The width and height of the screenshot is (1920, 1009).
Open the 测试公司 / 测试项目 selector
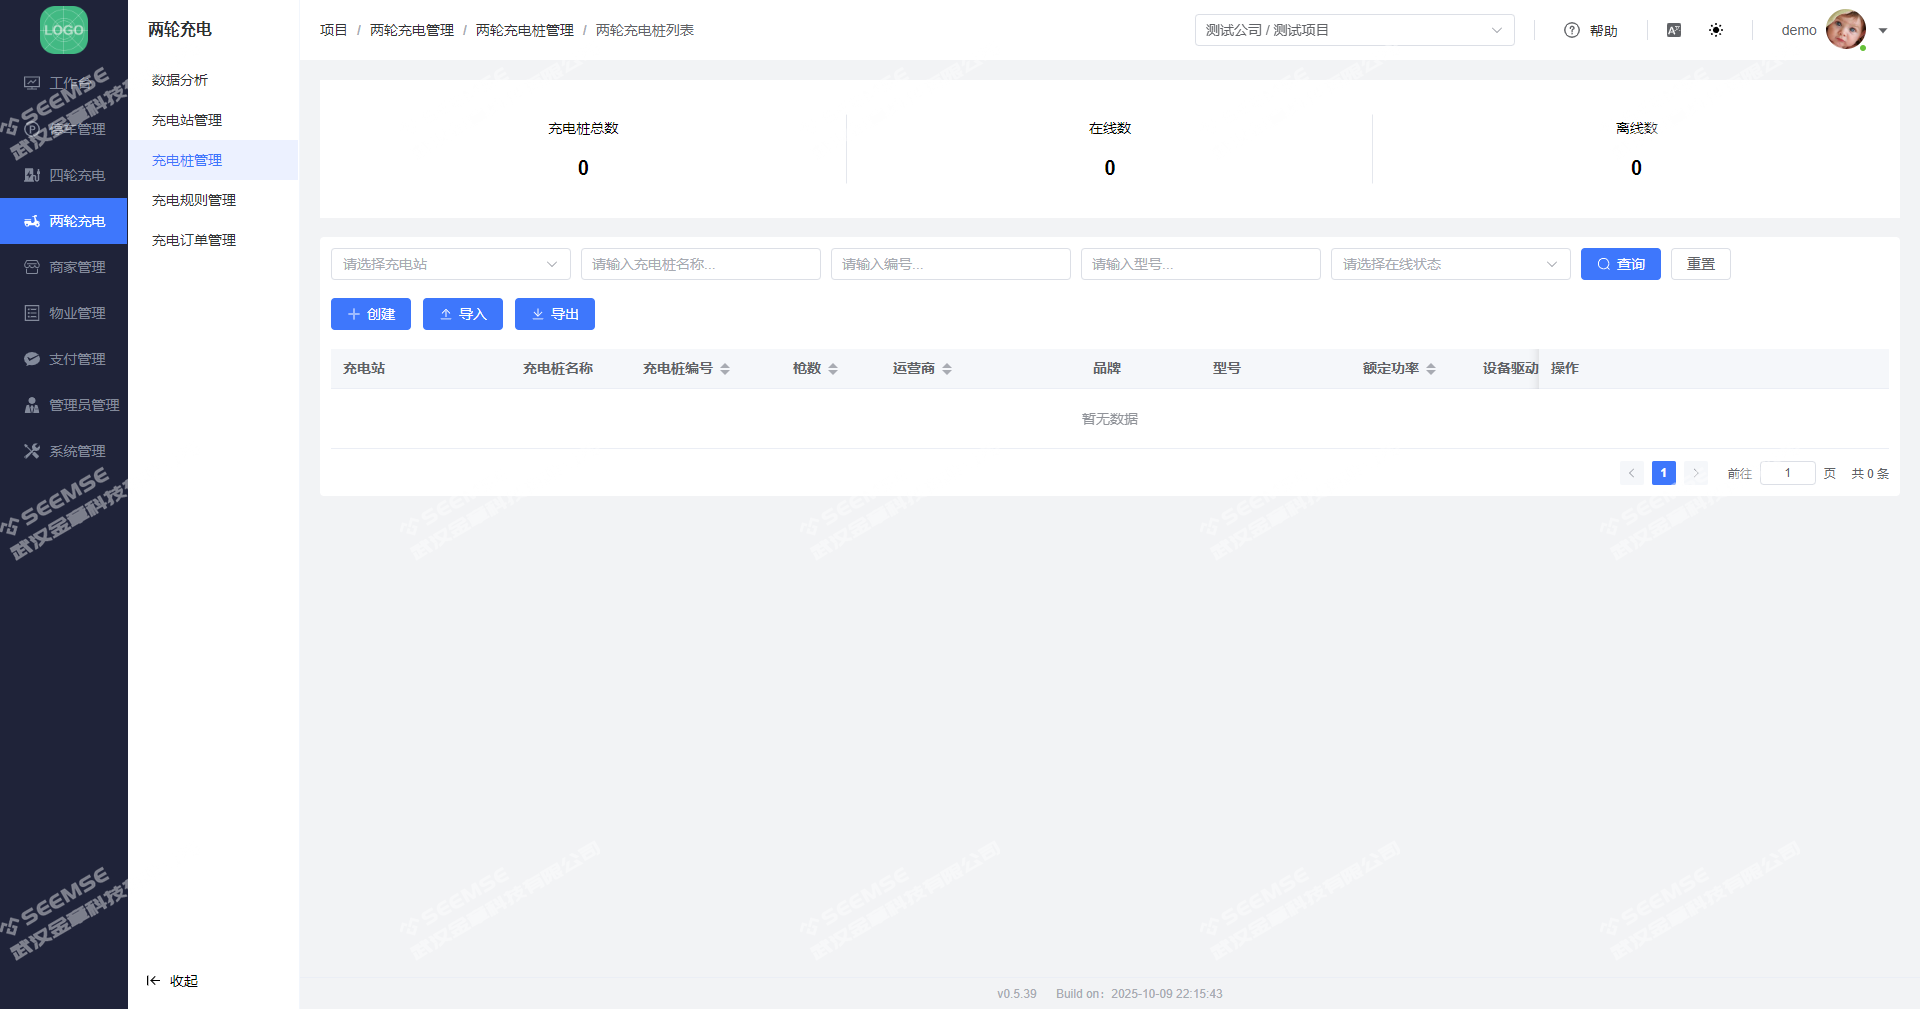coord(1354,30)
